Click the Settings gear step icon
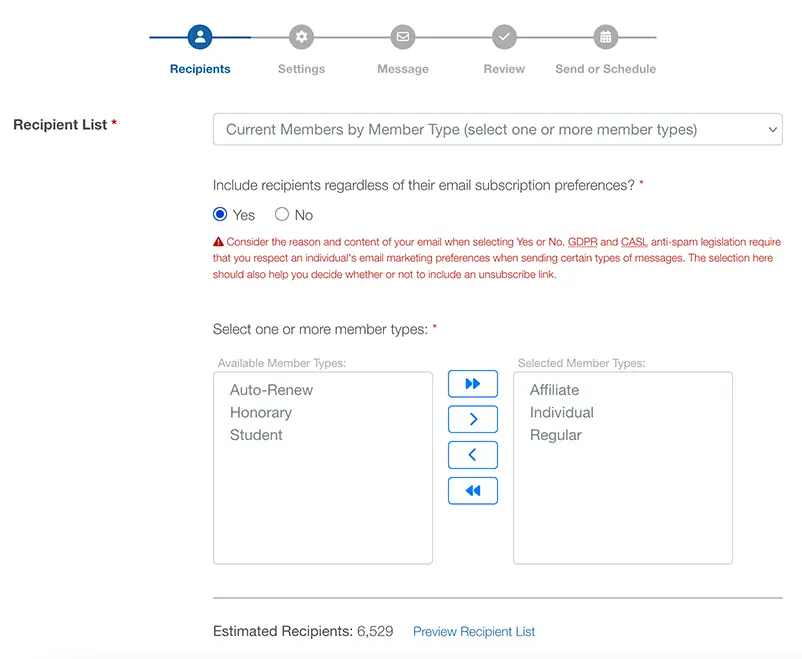The image size is (802, 659). click(x=301, y=38)
